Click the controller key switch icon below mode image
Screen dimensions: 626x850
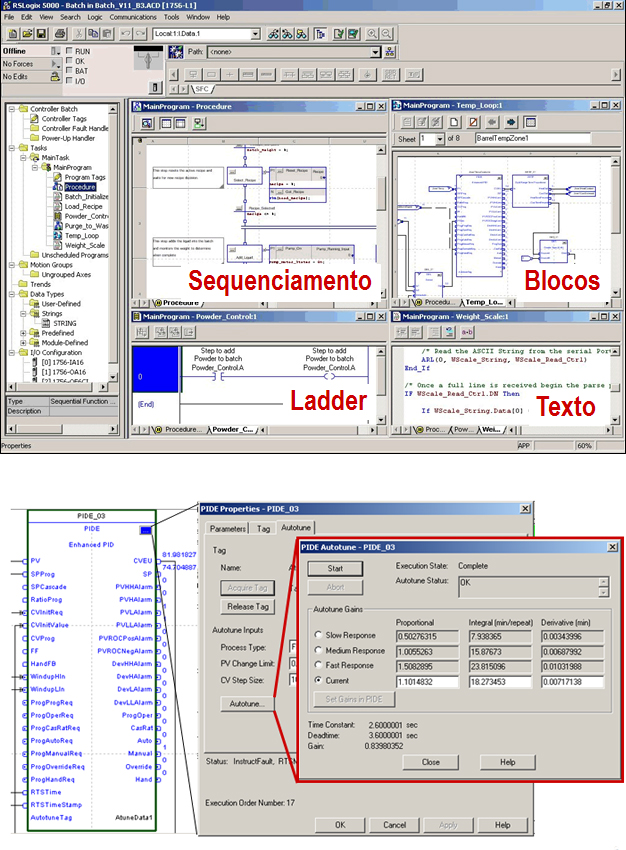(x=155, y=87)
